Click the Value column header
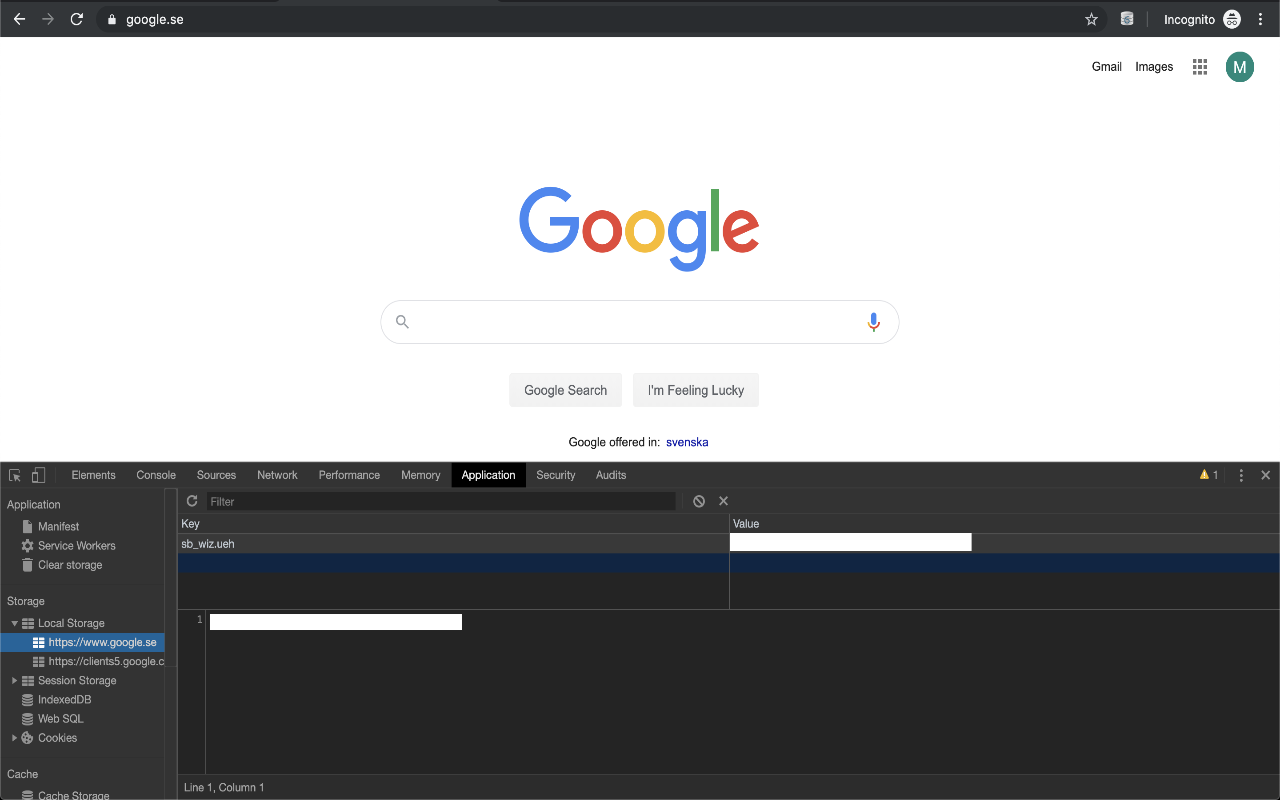This screenshot has width=1280, height=800. coord(1005,524)
